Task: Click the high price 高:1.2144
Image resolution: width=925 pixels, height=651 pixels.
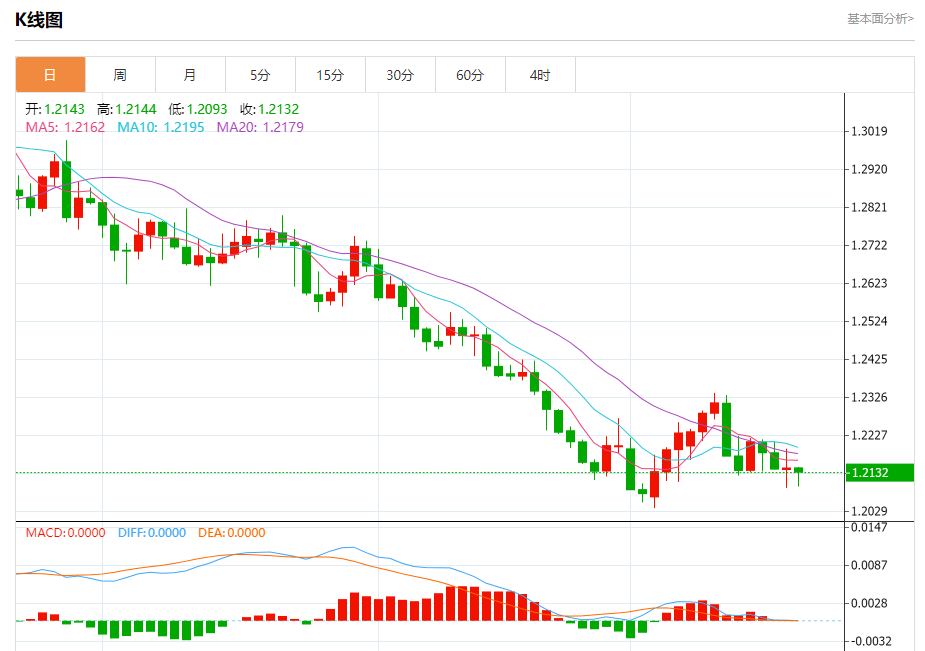Action: (127, 109)
